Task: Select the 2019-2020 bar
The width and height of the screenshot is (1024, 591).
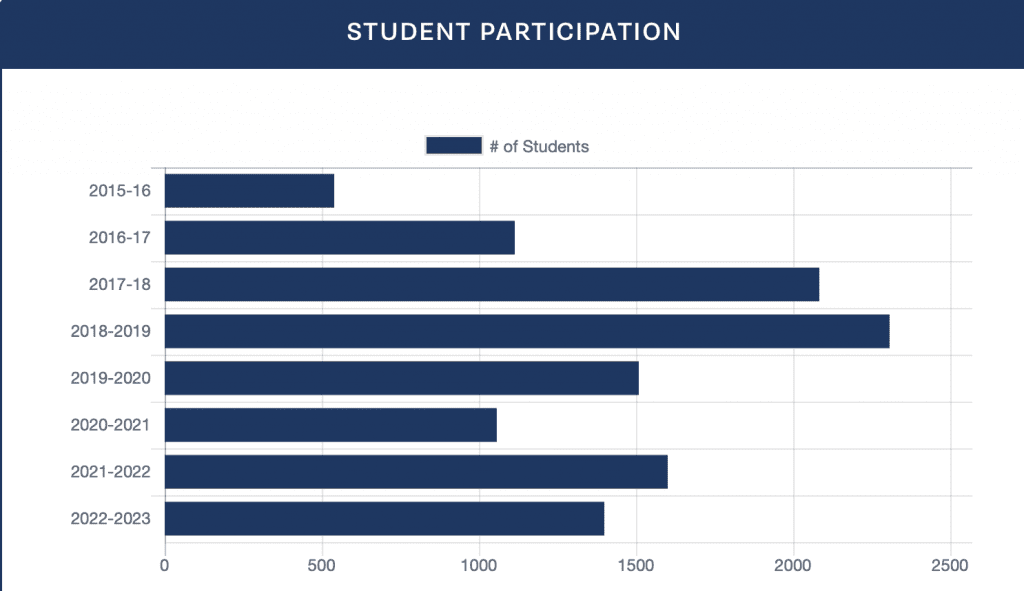Action: tap(401, 378)
